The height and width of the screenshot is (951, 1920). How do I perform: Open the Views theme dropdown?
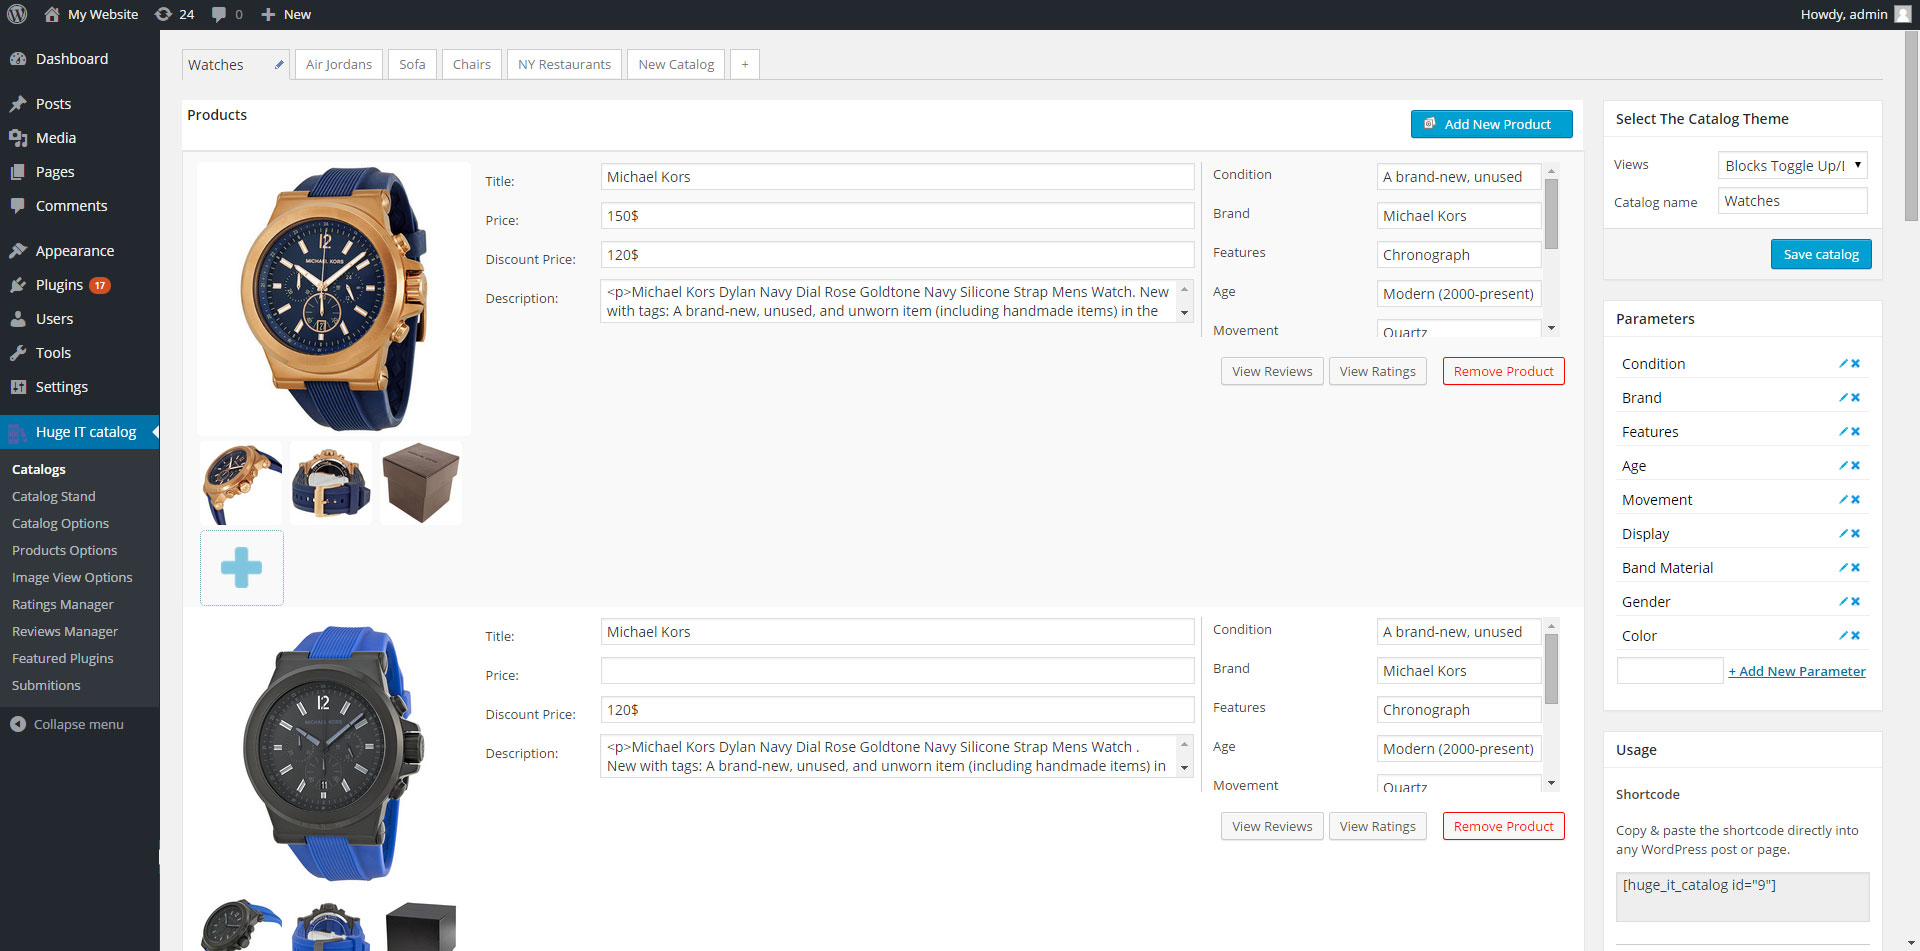(1793, 166)
